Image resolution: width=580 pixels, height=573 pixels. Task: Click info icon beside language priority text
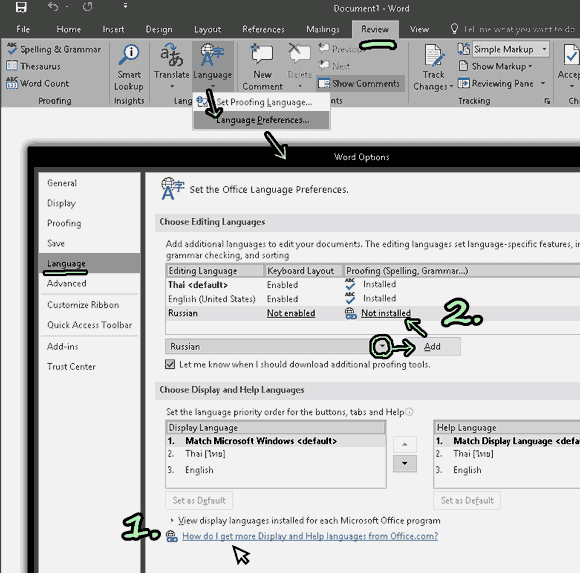409,412
